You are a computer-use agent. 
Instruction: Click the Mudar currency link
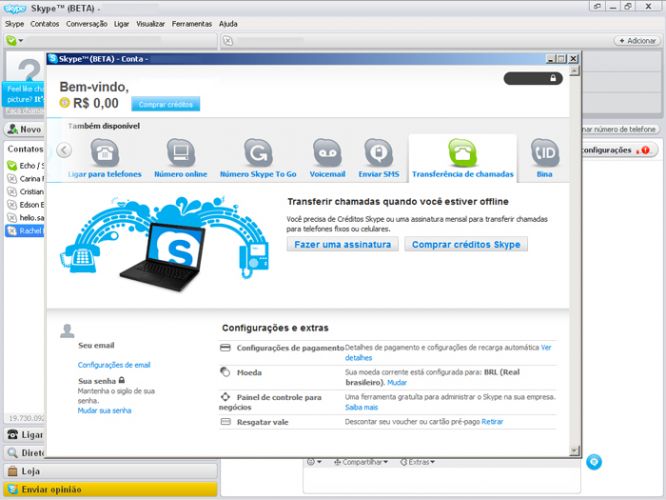(397, 382)
